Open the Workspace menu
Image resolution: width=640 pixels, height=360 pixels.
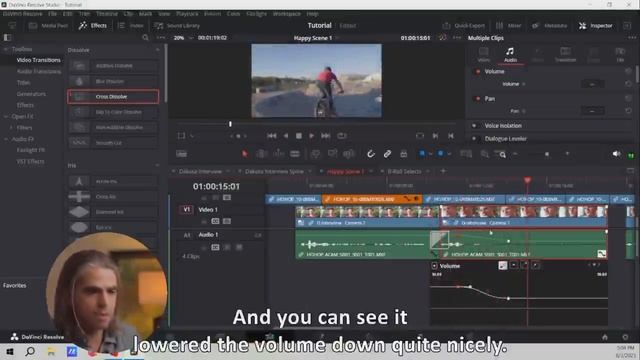coord(287,13)
